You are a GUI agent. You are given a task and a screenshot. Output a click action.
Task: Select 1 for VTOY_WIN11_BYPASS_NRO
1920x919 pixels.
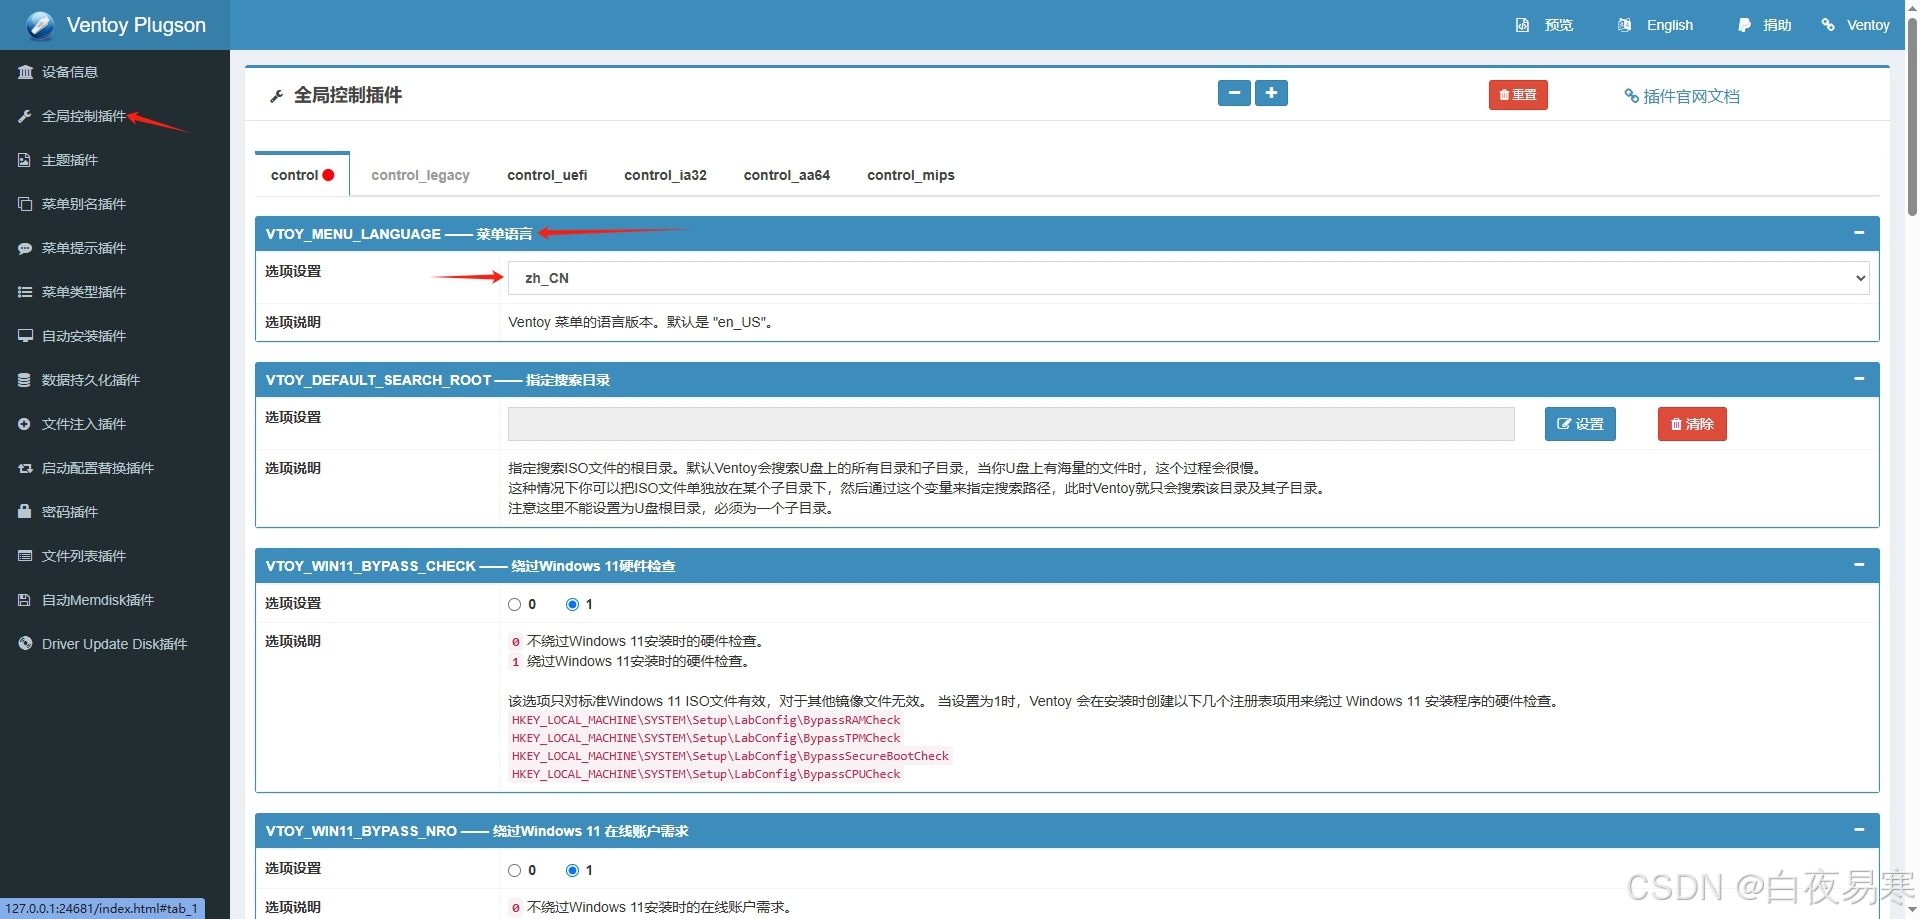572,870
